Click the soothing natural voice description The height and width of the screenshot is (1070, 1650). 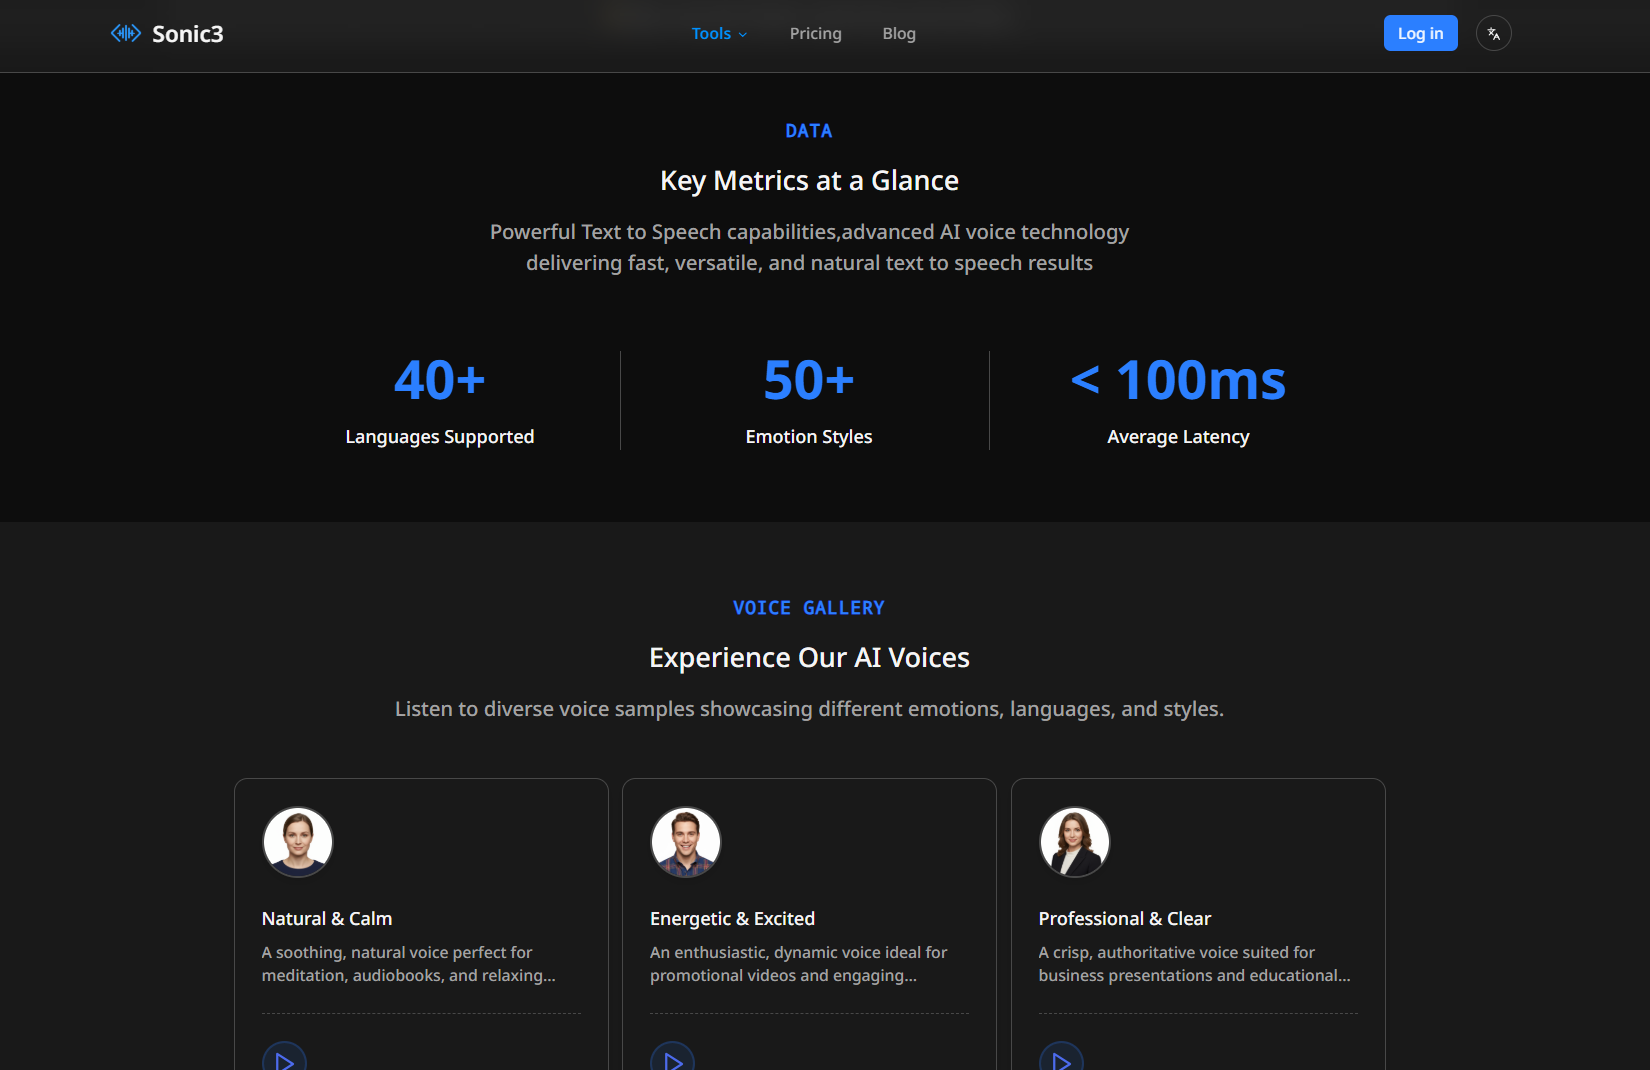pos(409,964)
